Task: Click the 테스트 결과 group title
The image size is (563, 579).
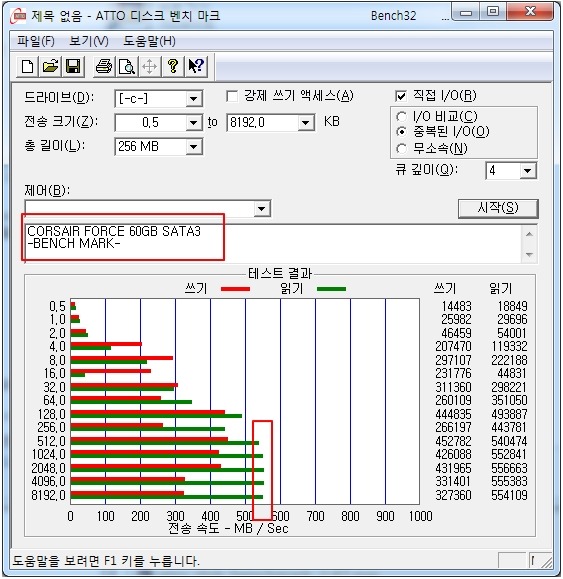Action: tap(280, 274)
